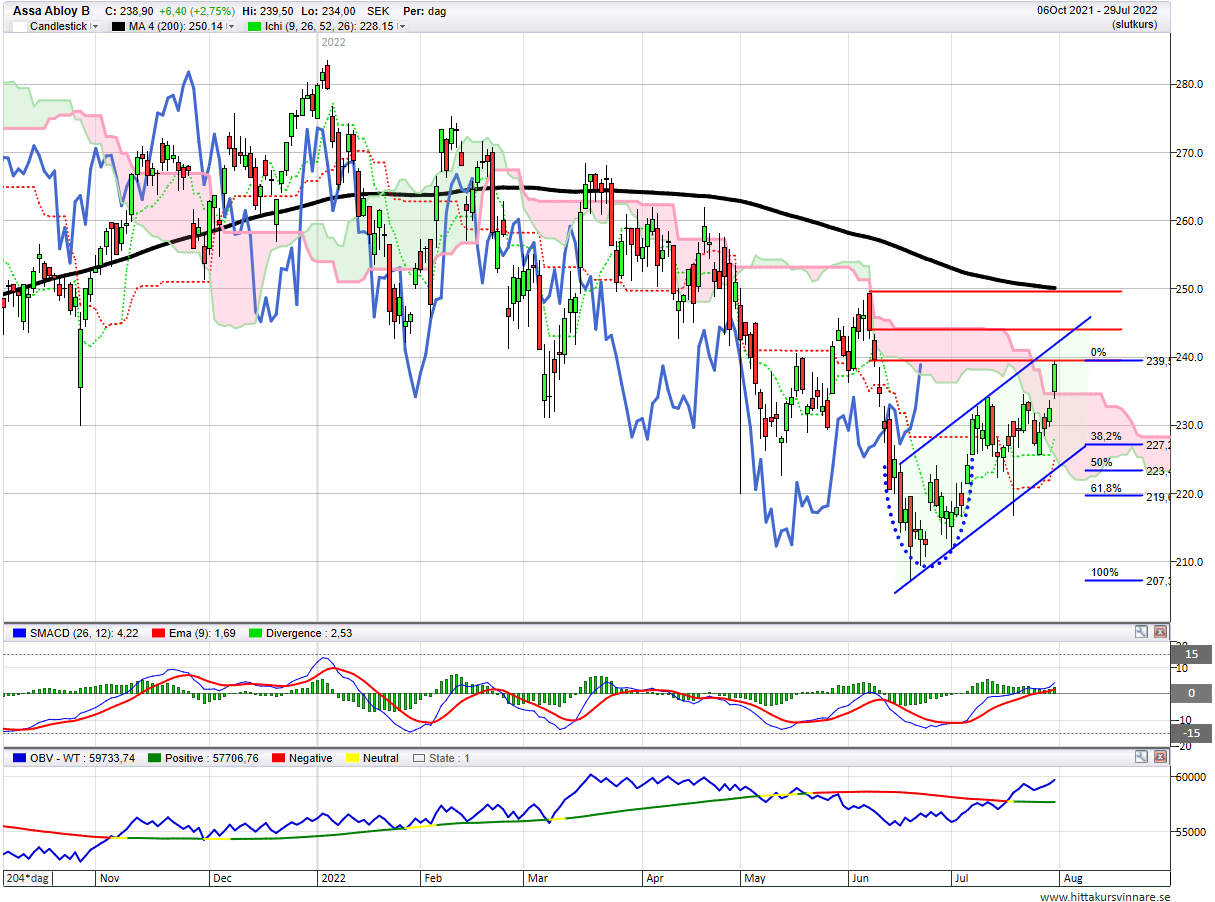
Task: Click the Assa Abloy B stock title
Action: [50, 11]
